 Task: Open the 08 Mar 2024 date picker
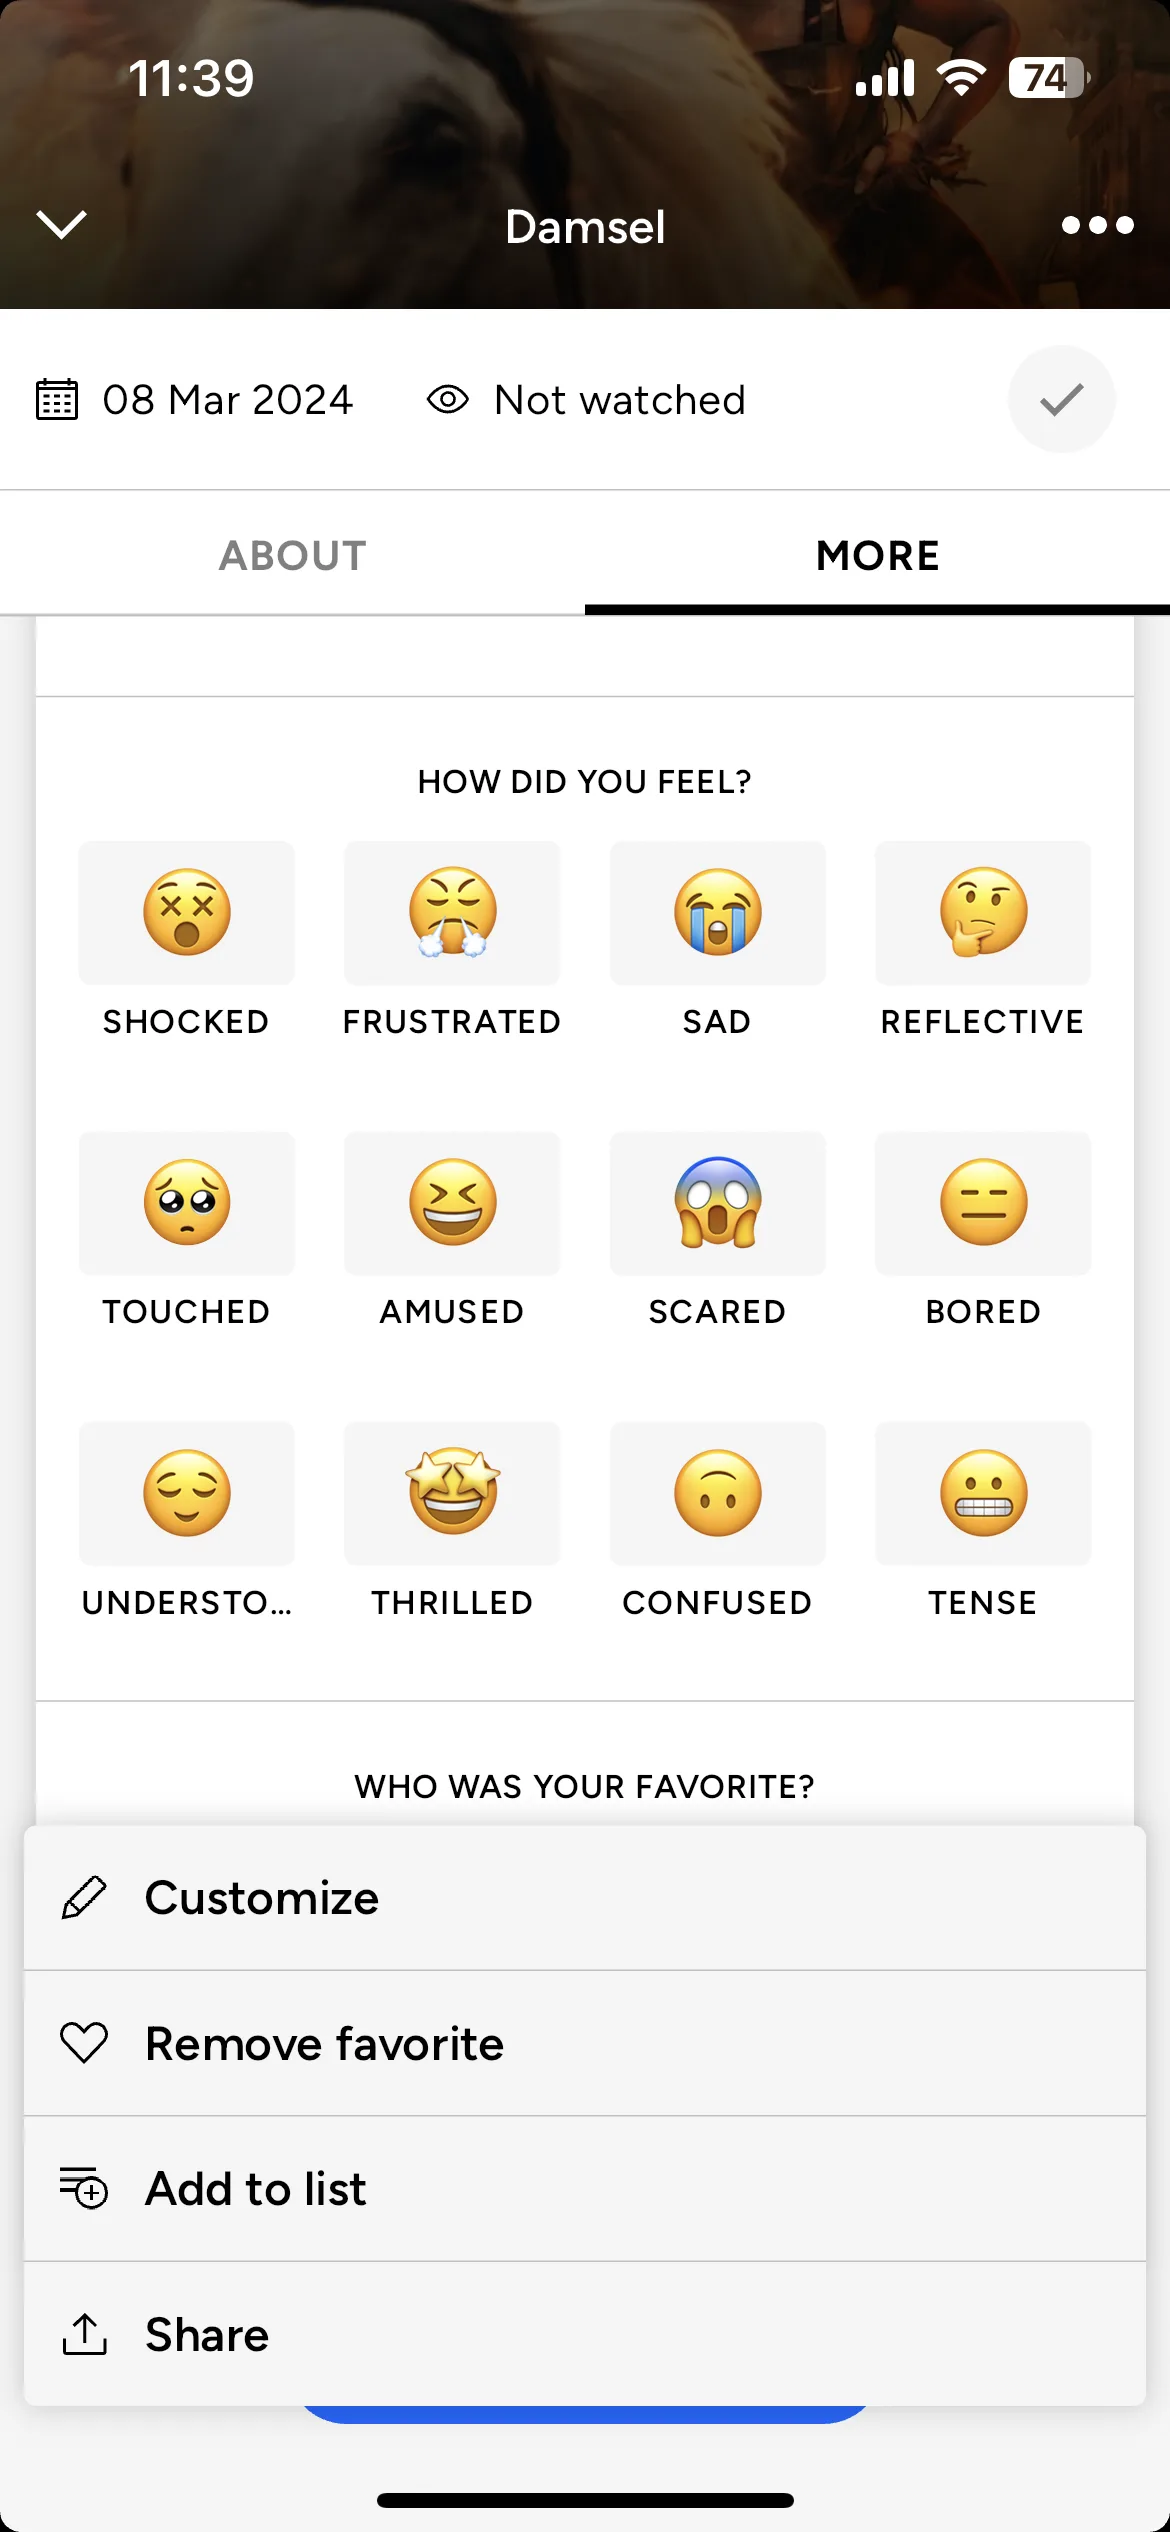click(x=194, y=400)
